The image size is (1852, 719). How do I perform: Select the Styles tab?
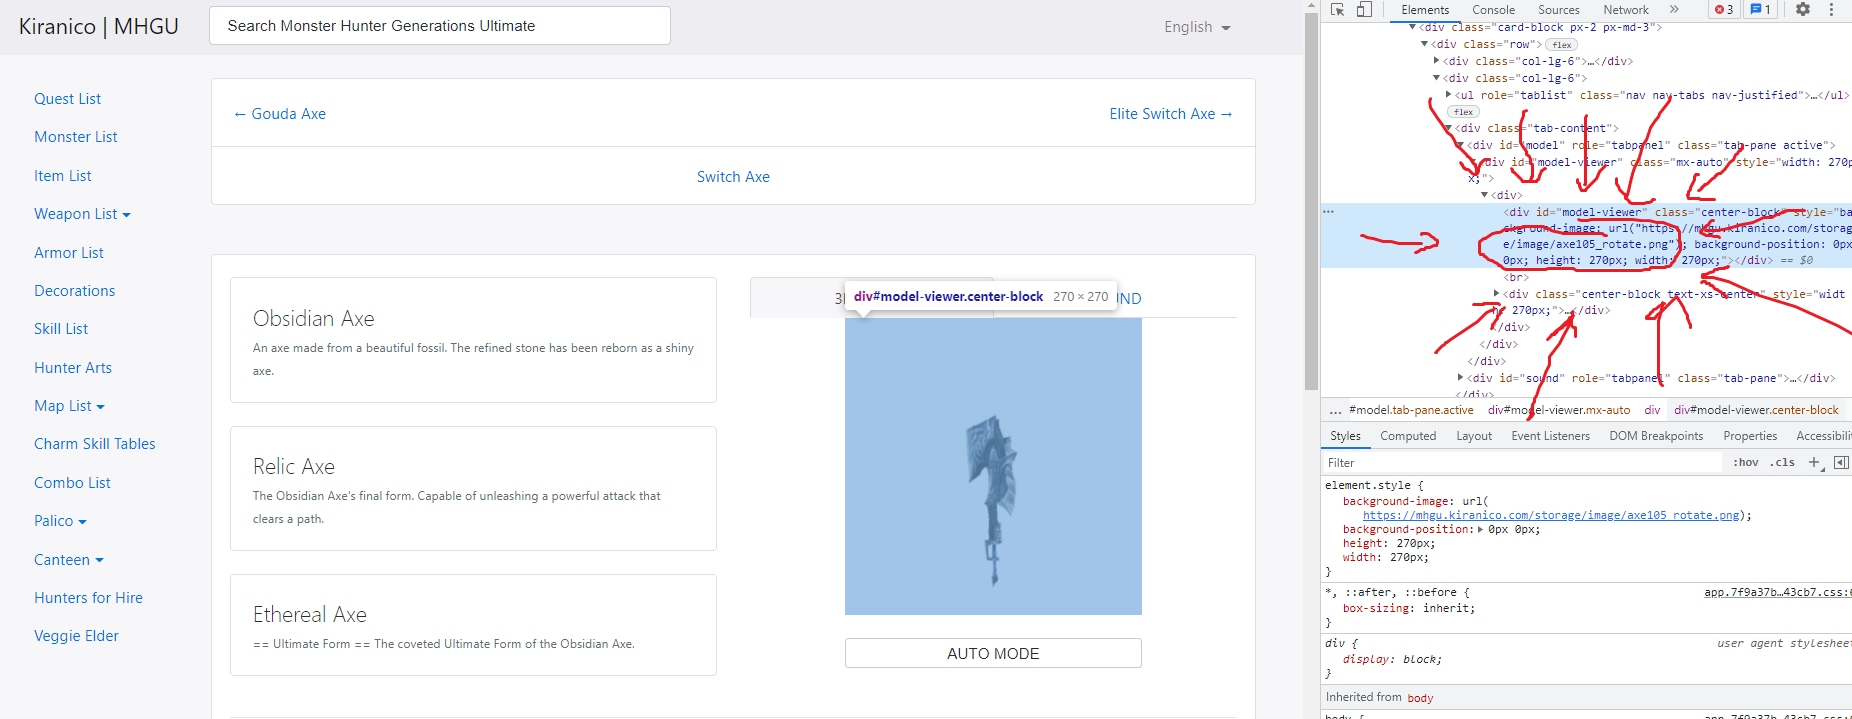pos(1345,436)
